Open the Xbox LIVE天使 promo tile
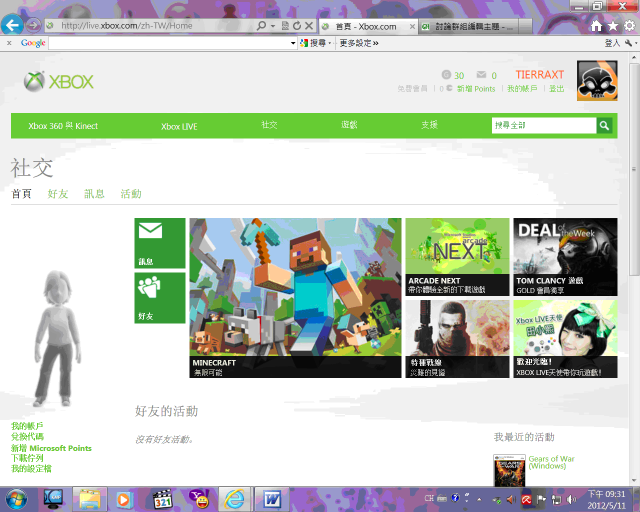This screenshot has width=640, height=512. [565, 339]
